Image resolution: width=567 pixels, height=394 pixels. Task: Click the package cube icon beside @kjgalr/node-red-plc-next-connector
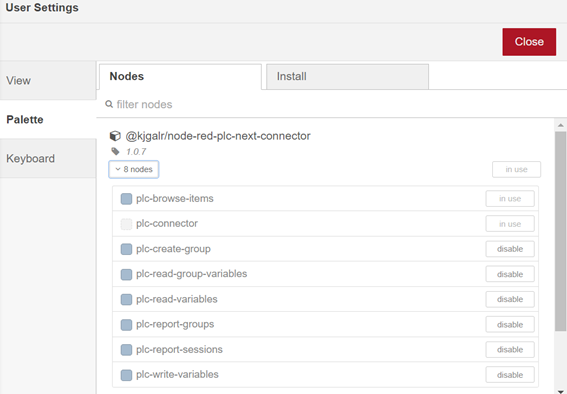point(115,136)
